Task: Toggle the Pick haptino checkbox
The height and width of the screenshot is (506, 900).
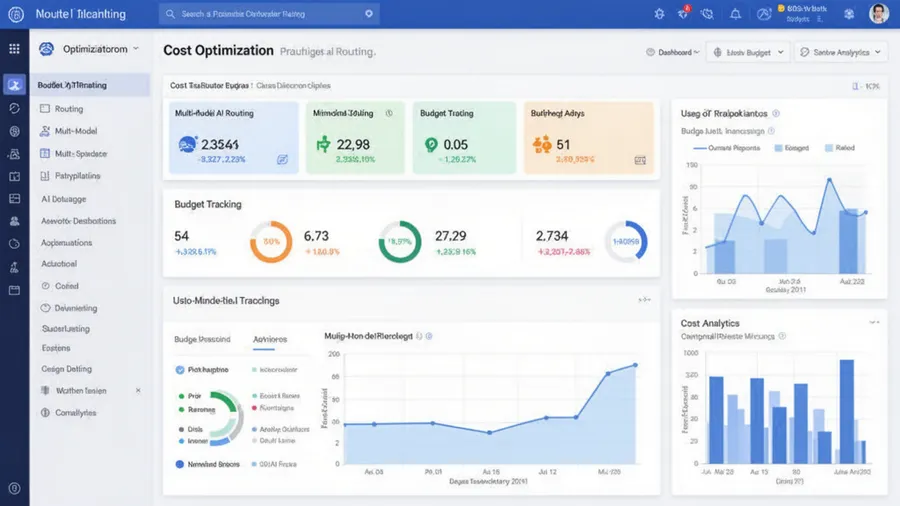Action: click(180, 370)
